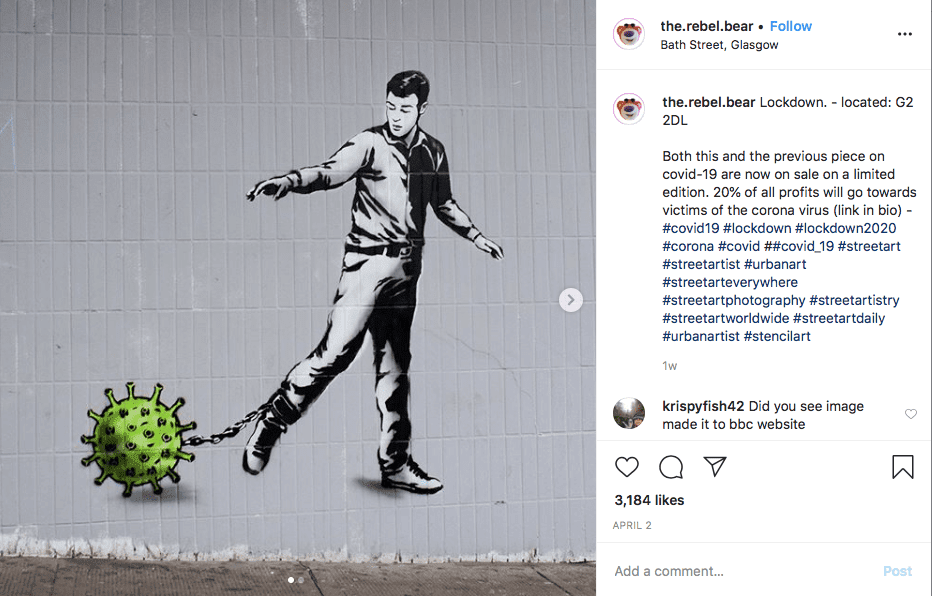The width and height of the screenshot is (932, 596).
Task: Select second carousel dot indicator
Action: (301, 580)
